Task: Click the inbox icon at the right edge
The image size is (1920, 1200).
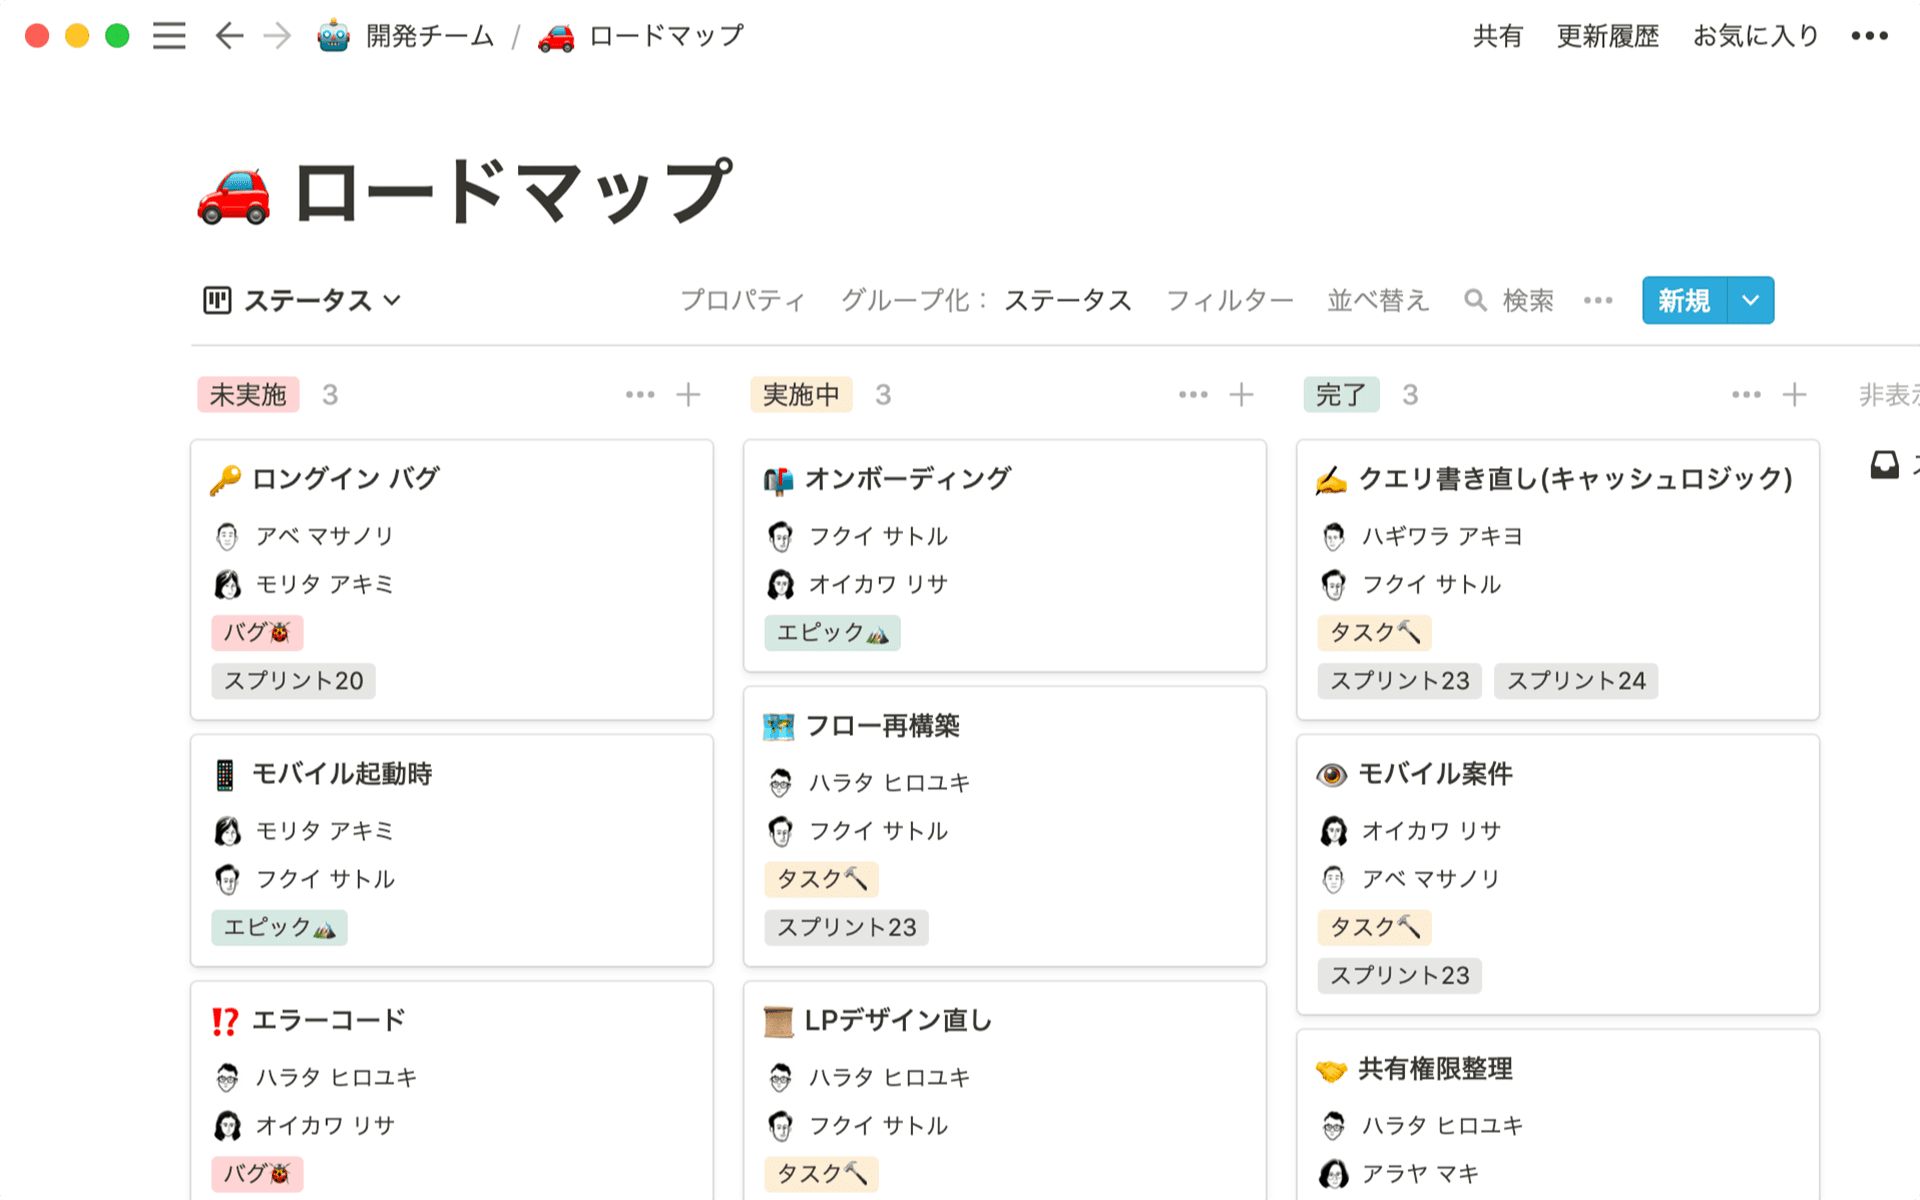Action: pyautogui.click(x=1884, y=465)
